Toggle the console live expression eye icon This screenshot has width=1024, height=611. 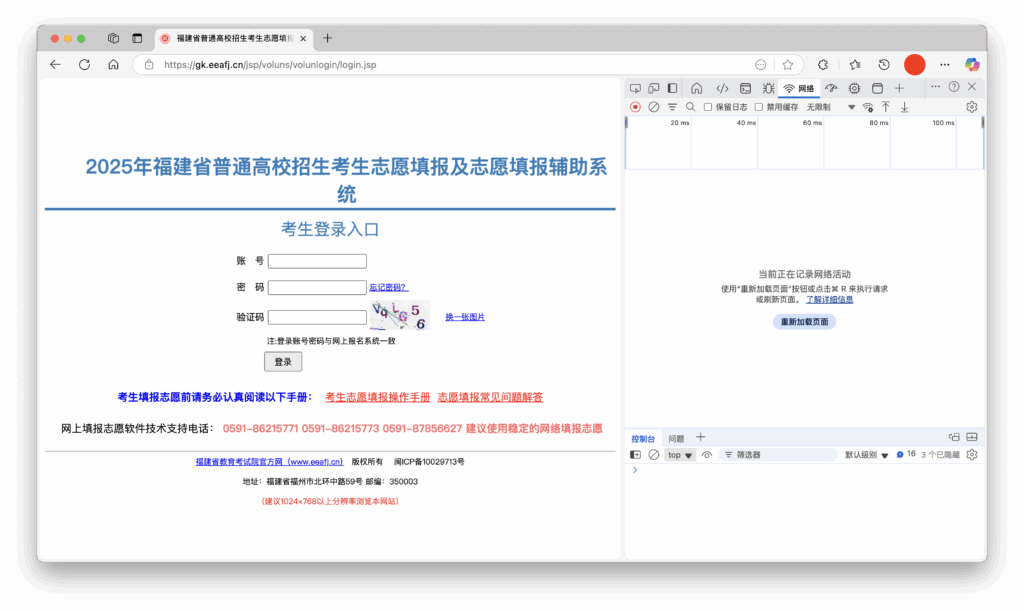point(707,454)
